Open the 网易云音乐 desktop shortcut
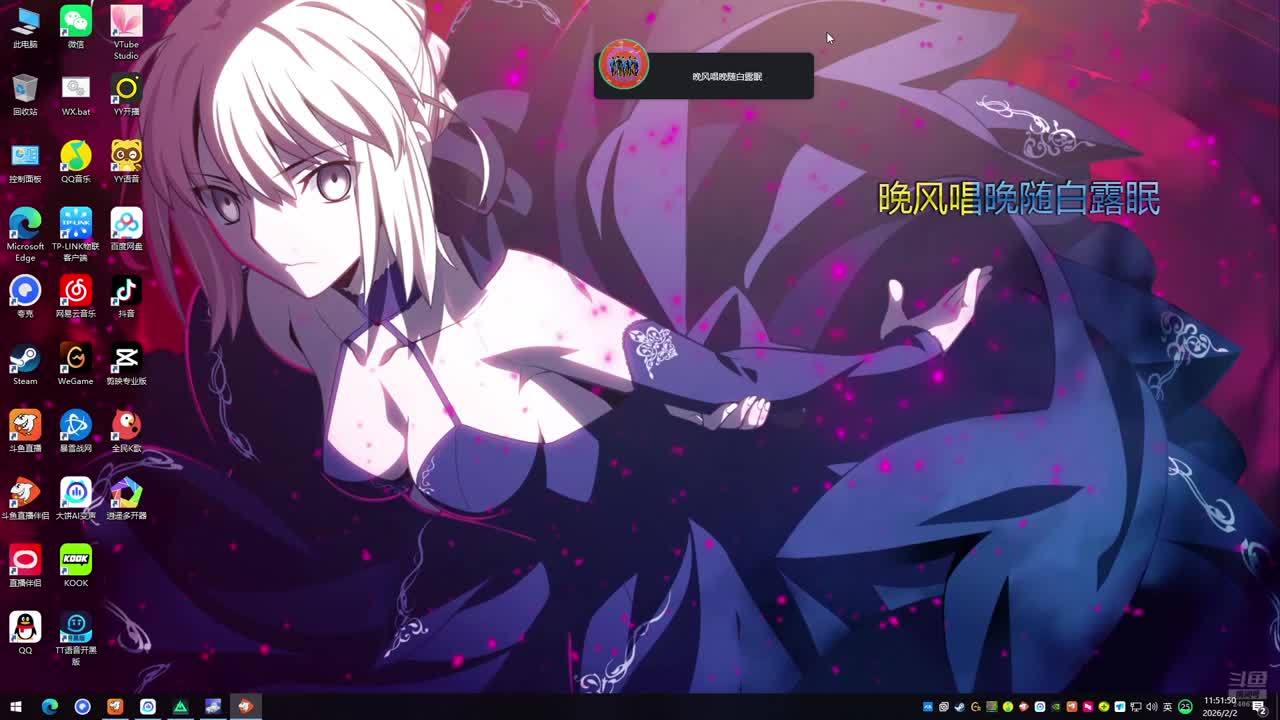This screenshot has height=720, width=1280. pyautogui.click(x=75, y=292)
